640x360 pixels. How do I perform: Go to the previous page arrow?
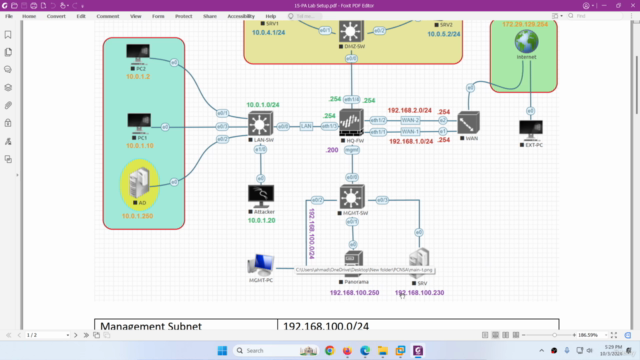(x=19, y=335)
